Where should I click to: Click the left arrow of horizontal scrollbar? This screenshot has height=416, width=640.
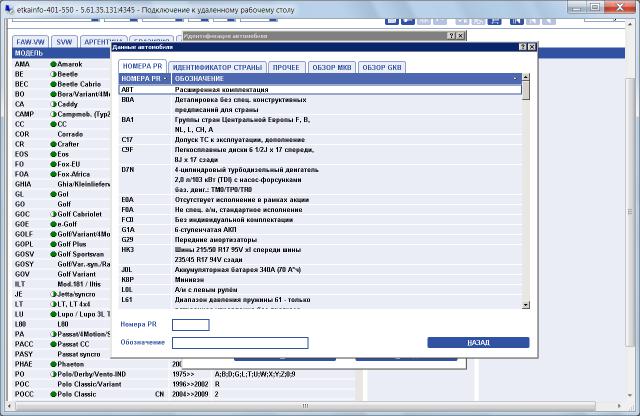tap(11, 406)
